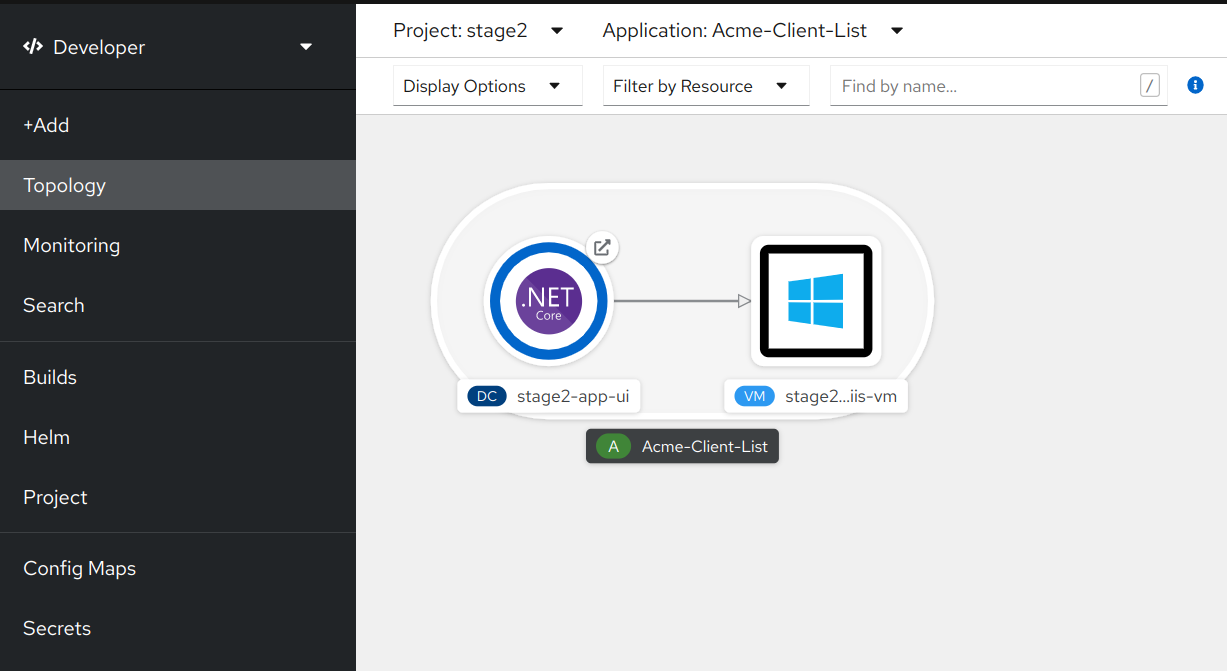Open Helm from the sidebar
This screenshot has width=1227, height=671.
[47, 437]
